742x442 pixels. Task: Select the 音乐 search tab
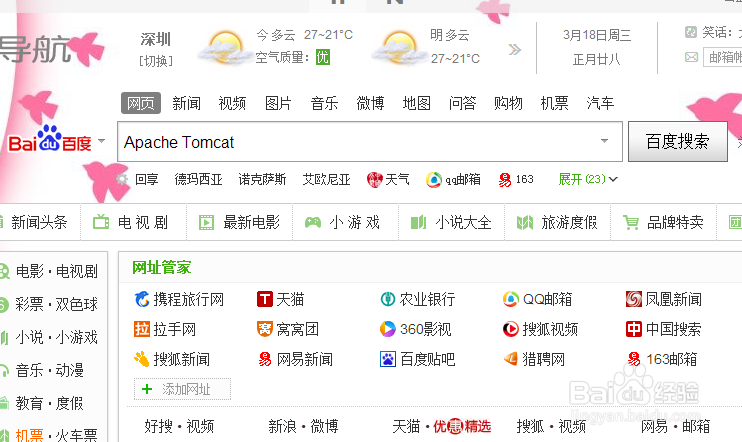pos(324,103)
